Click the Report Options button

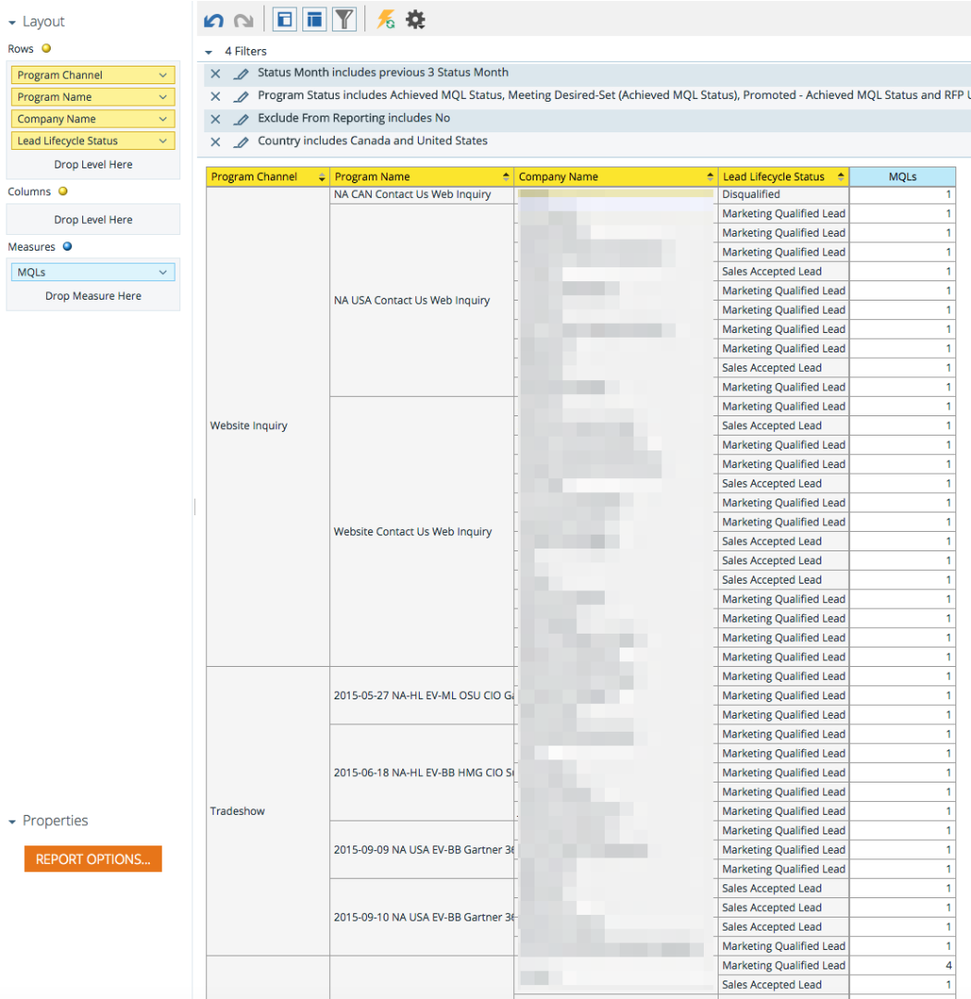[93, 859]
